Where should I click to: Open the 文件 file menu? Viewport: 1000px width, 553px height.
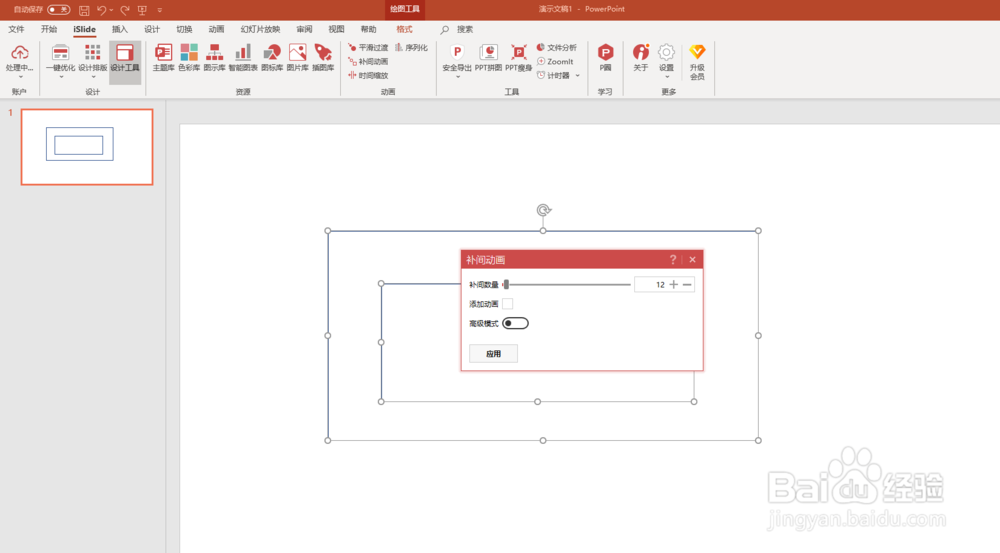[x=16, y=29]
